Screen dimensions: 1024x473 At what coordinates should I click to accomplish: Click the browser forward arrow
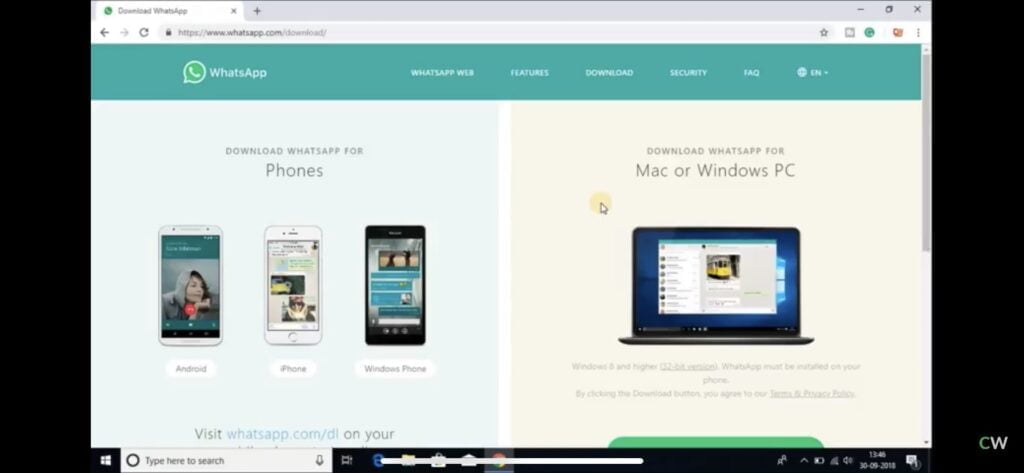[124, 32]
